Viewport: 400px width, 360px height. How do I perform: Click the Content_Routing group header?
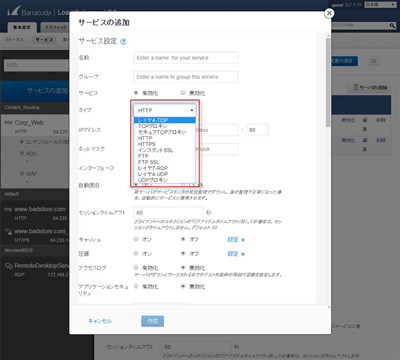click(x=22, y=107)
